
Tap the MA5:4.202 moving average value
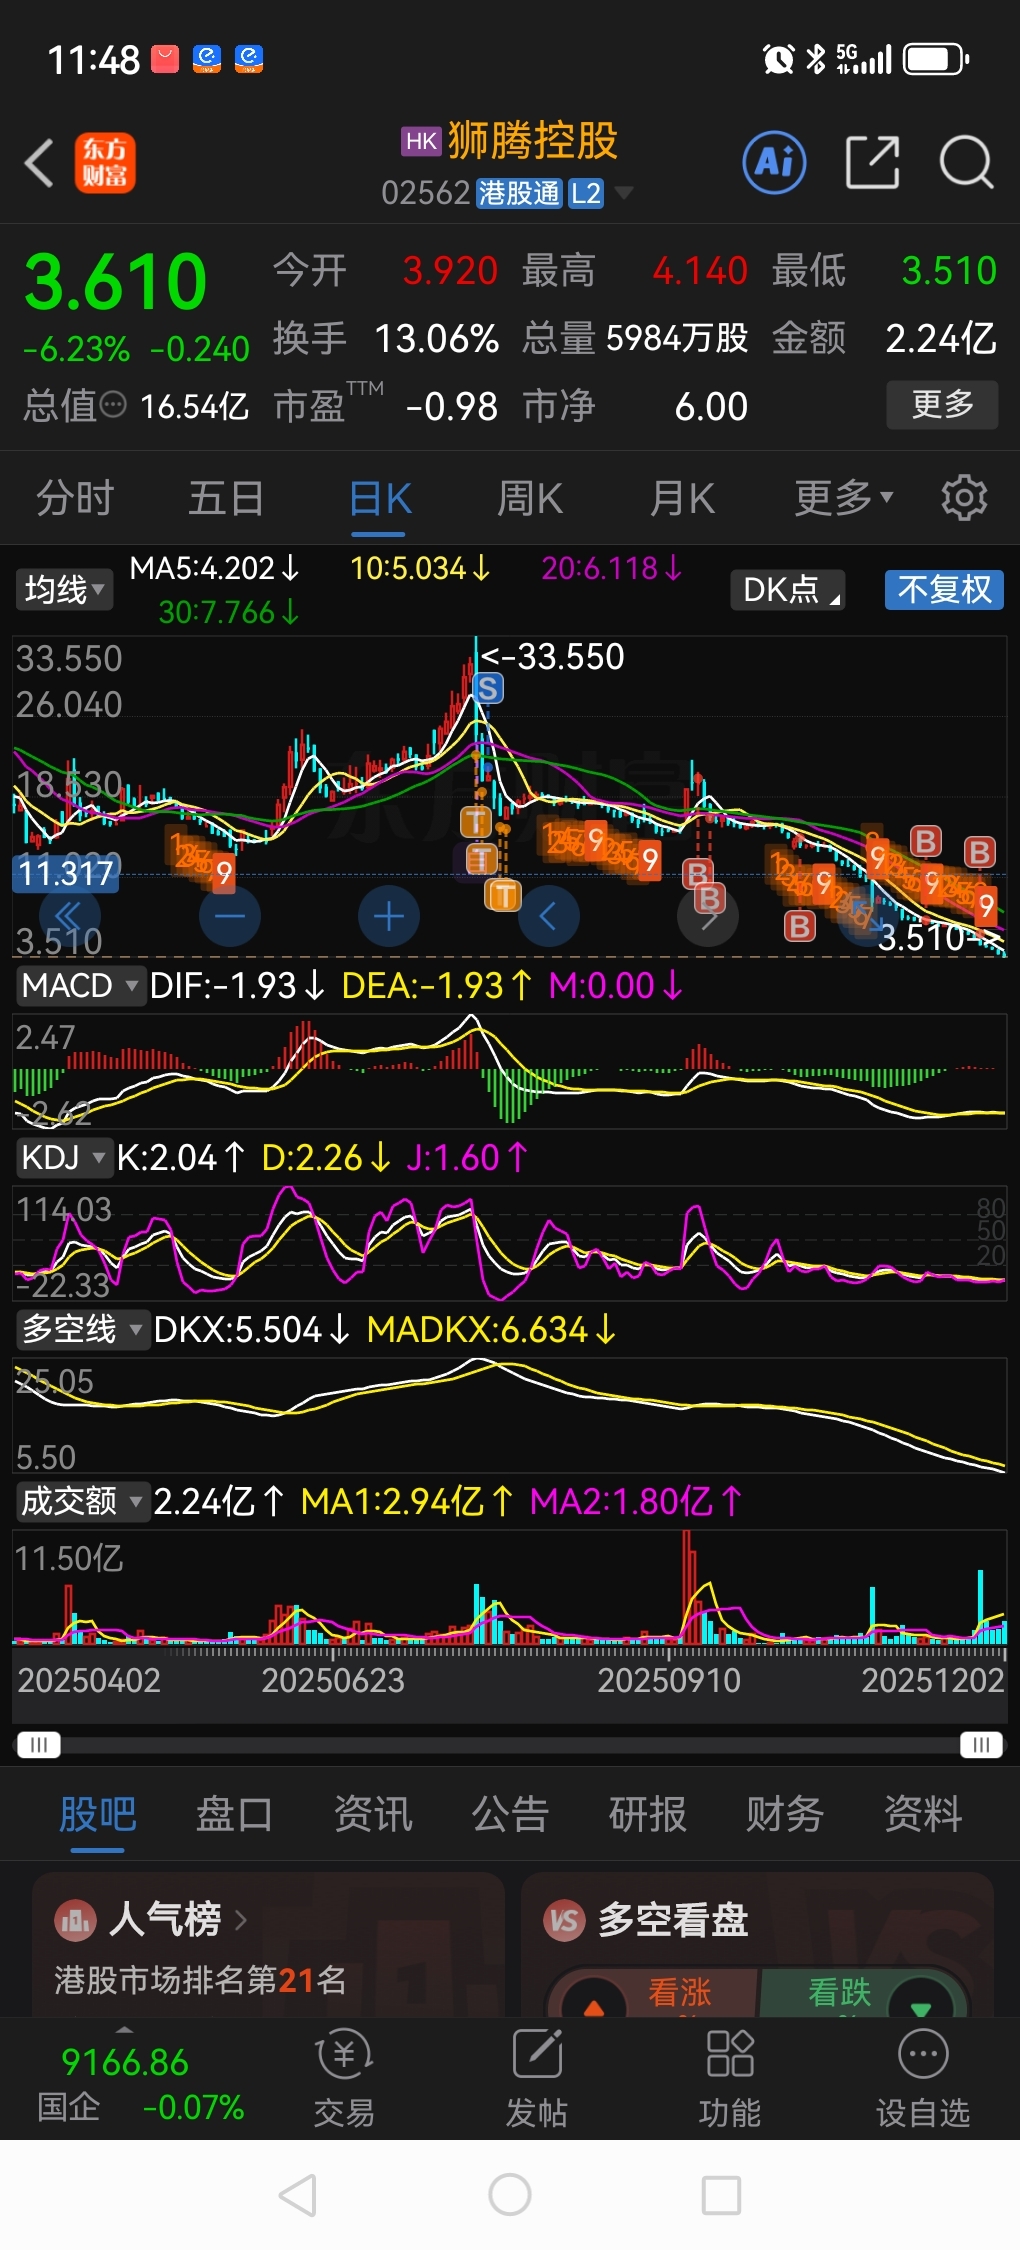(x=214, y=568)
